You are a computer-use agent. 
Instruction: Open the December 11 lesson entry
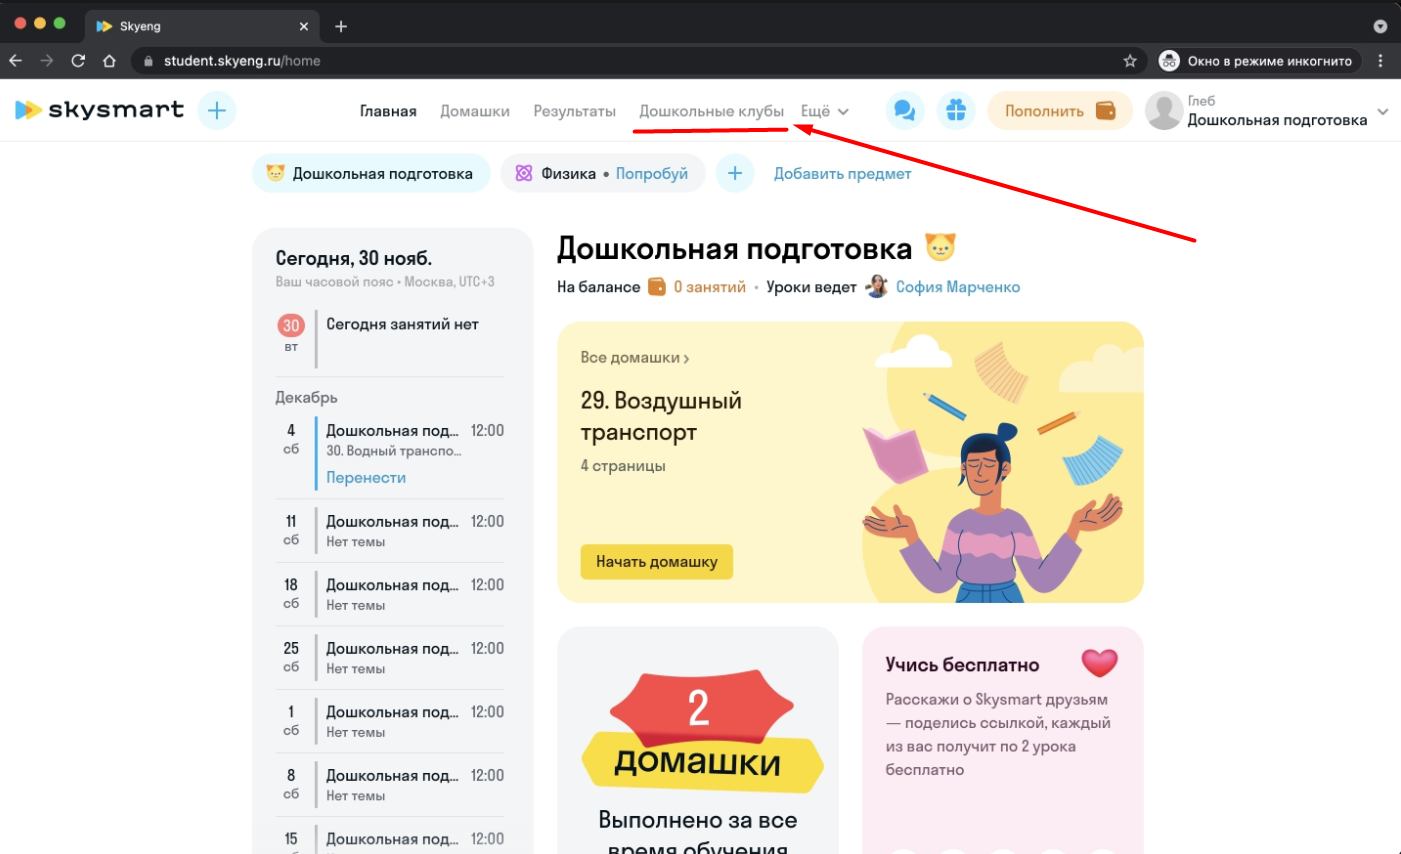pyautogui.click(x=390, y=531)
